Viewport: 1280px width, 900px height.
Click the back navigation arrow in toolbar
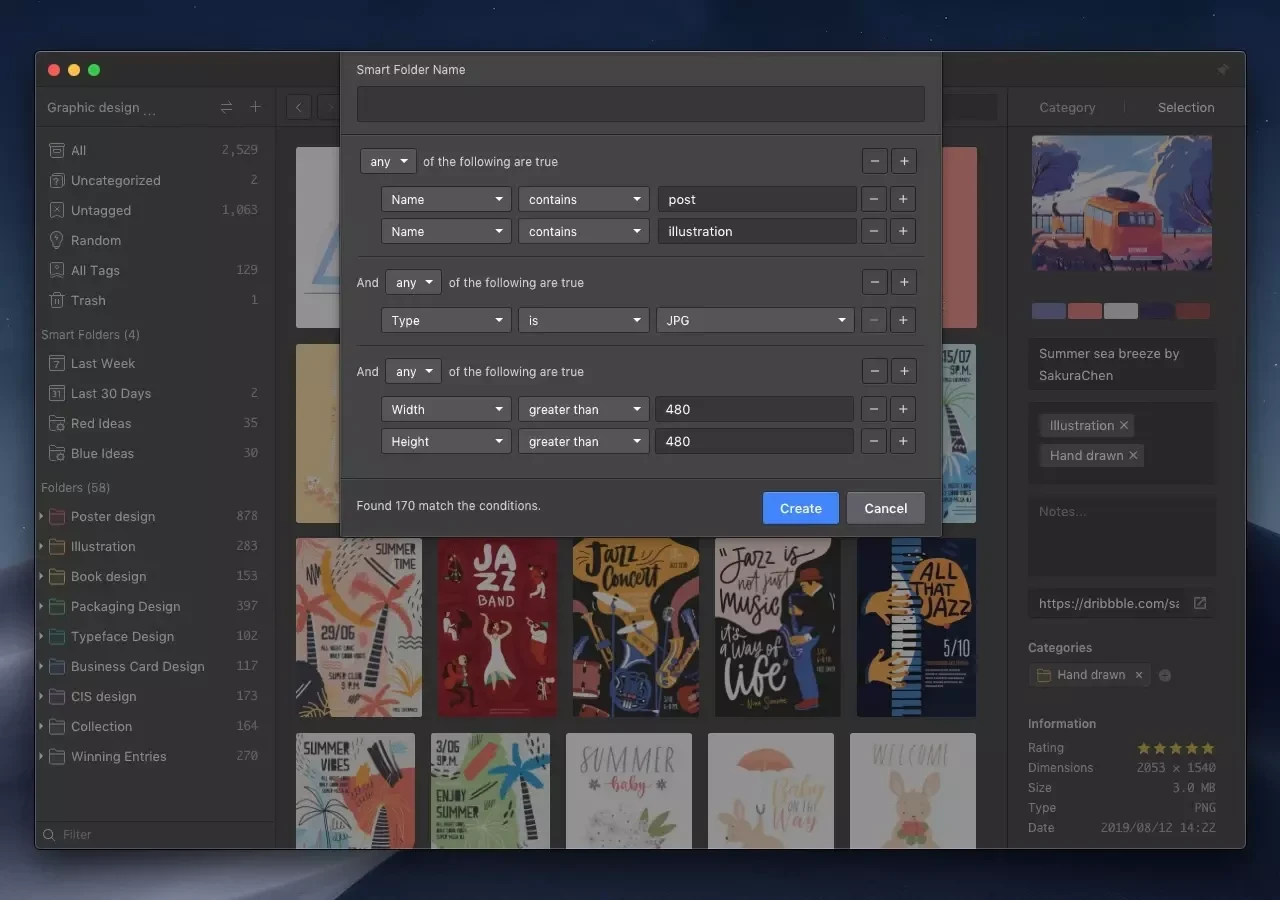pos(299,107)
